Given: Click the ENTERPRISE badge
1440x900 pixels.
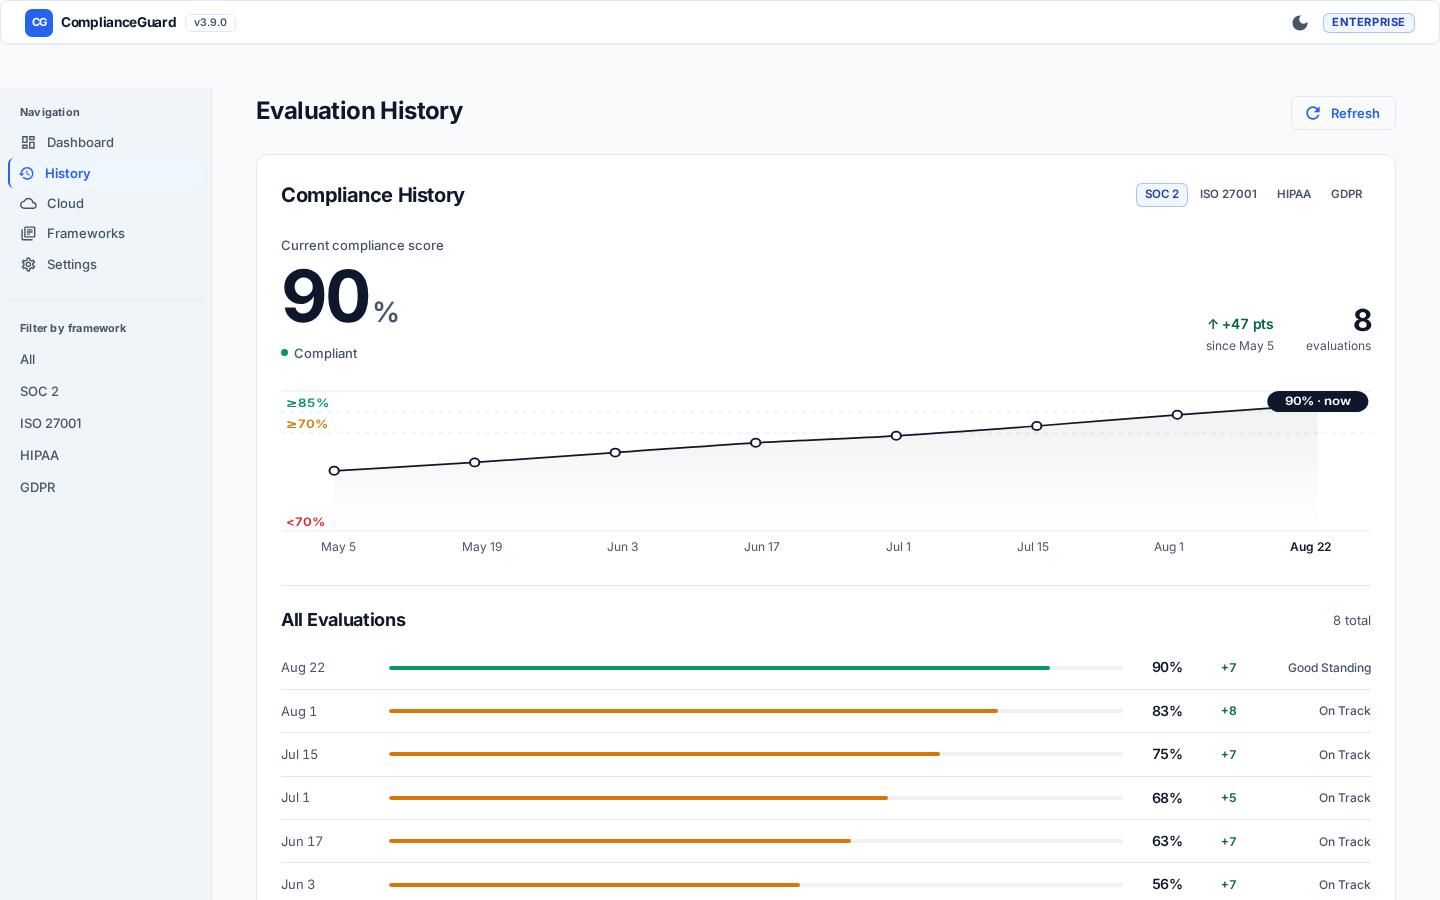Looking at the screenshot, I should pos(1368,22).
